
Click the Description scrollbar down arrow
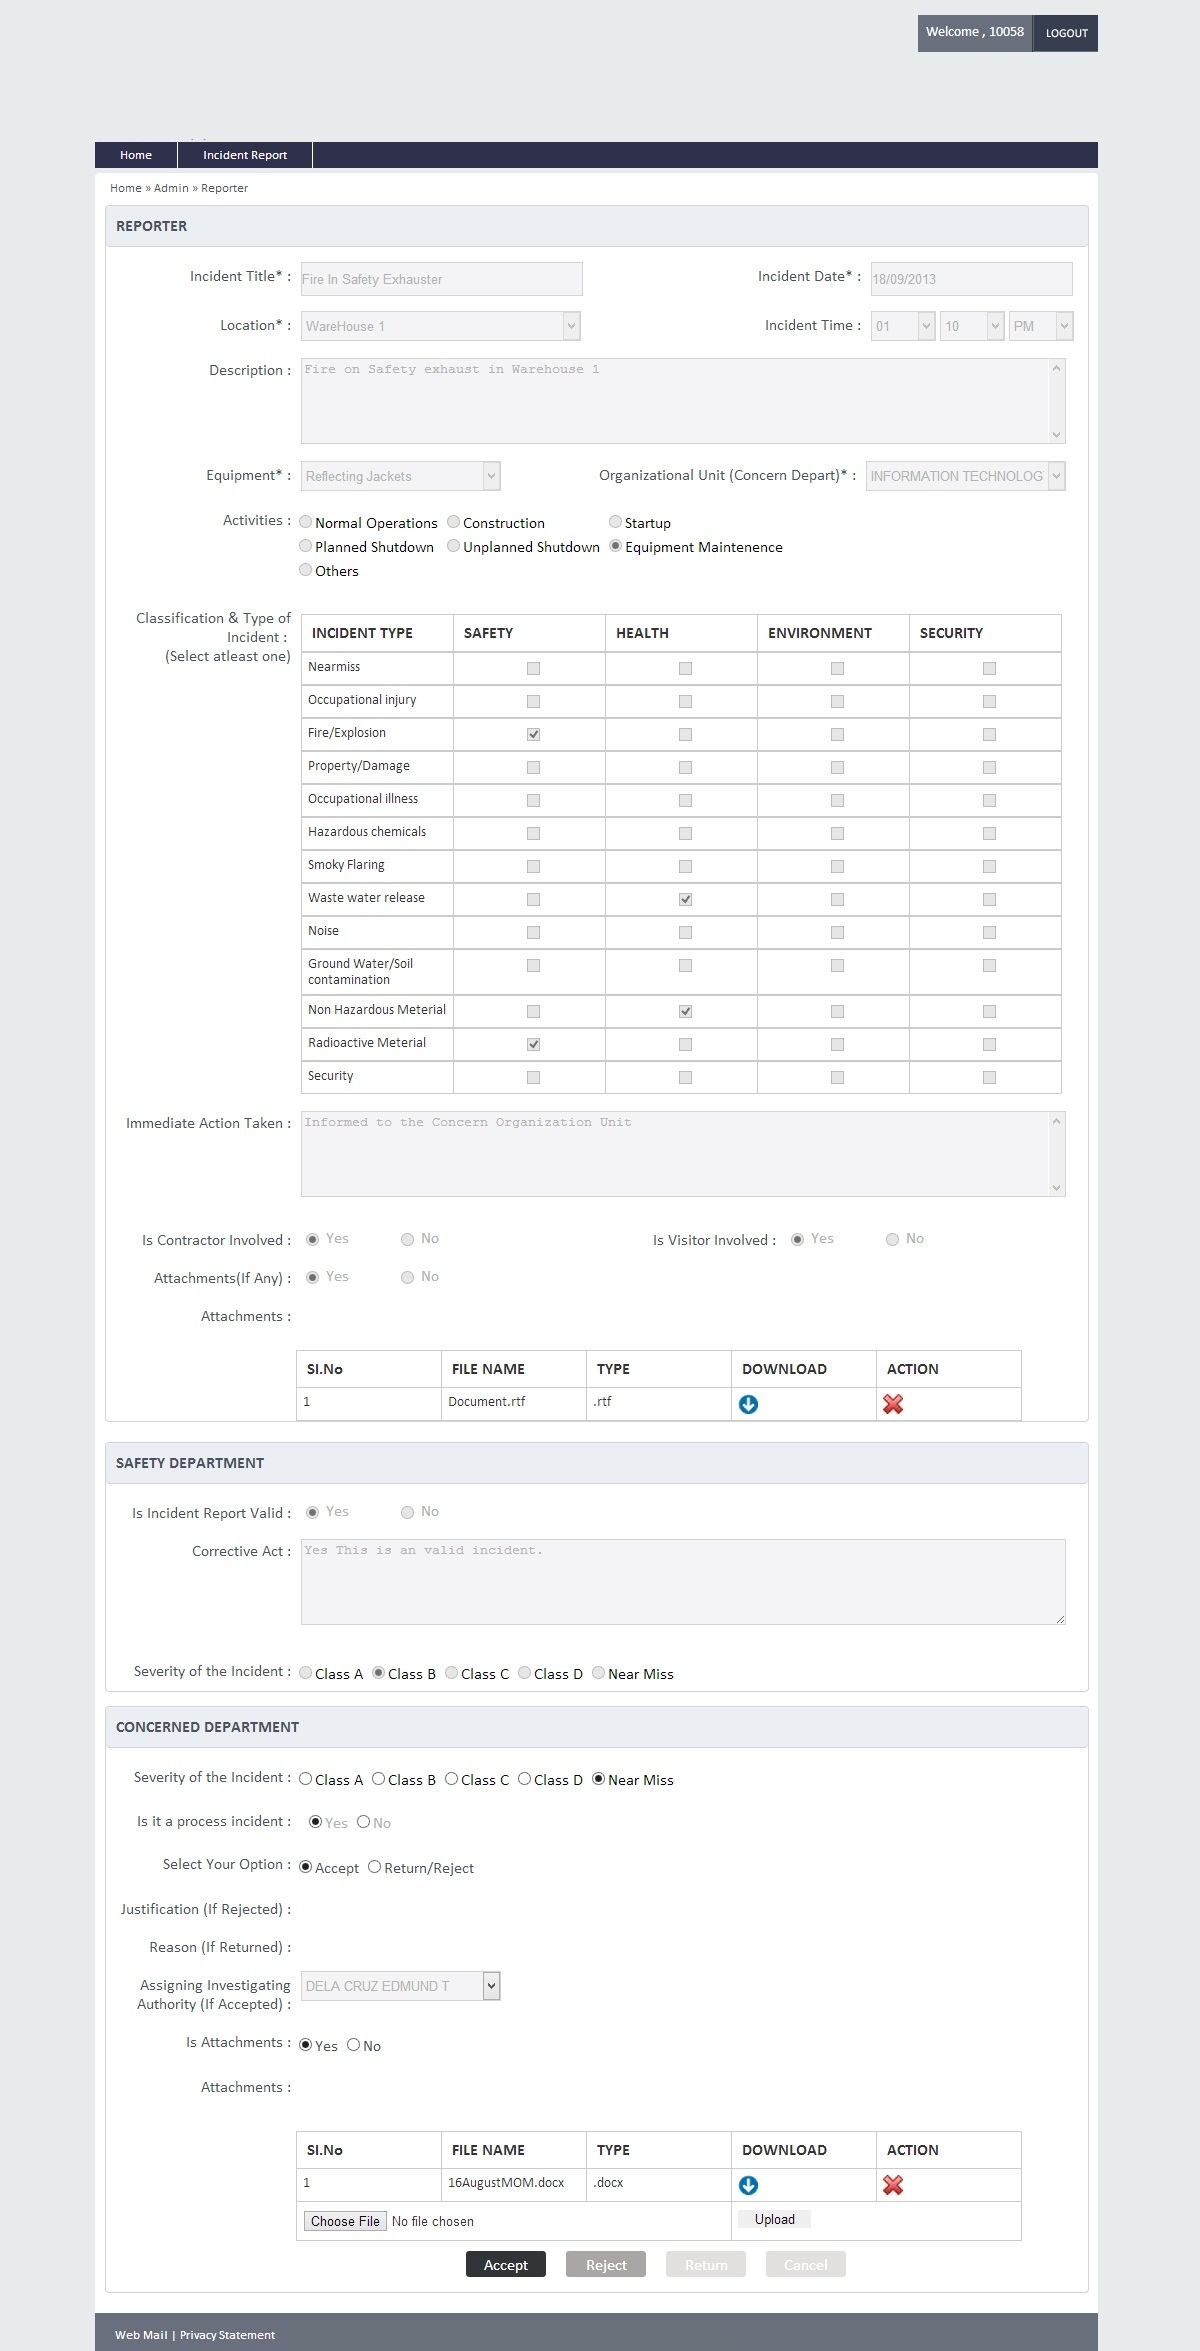(x=1057, y=435)
